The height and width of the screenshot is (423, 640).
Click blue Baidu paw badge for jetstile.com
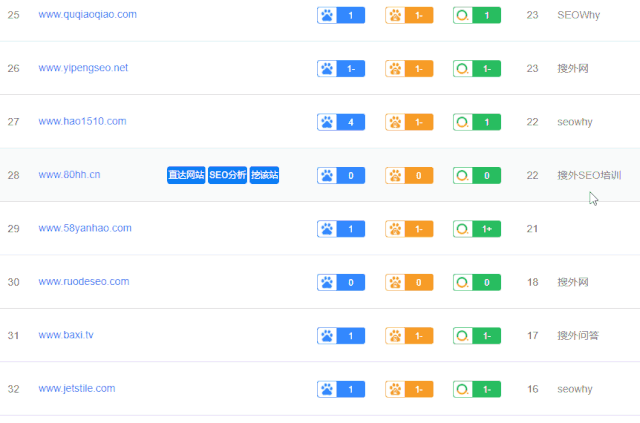point(341,389)
